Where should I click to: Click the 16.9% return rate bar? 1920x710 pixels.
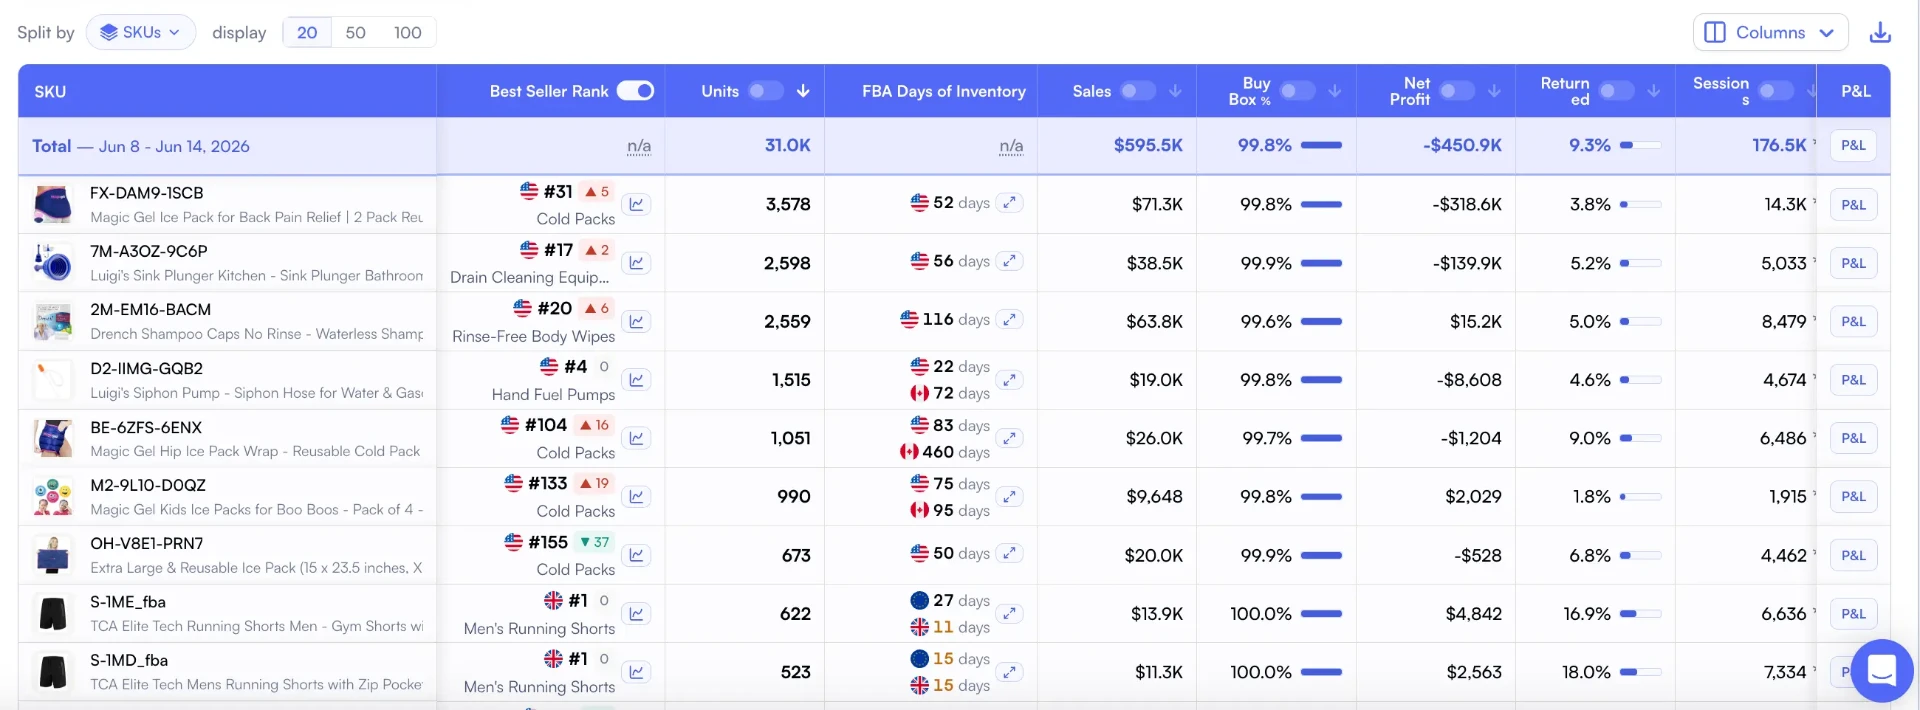pos(1640,613)
